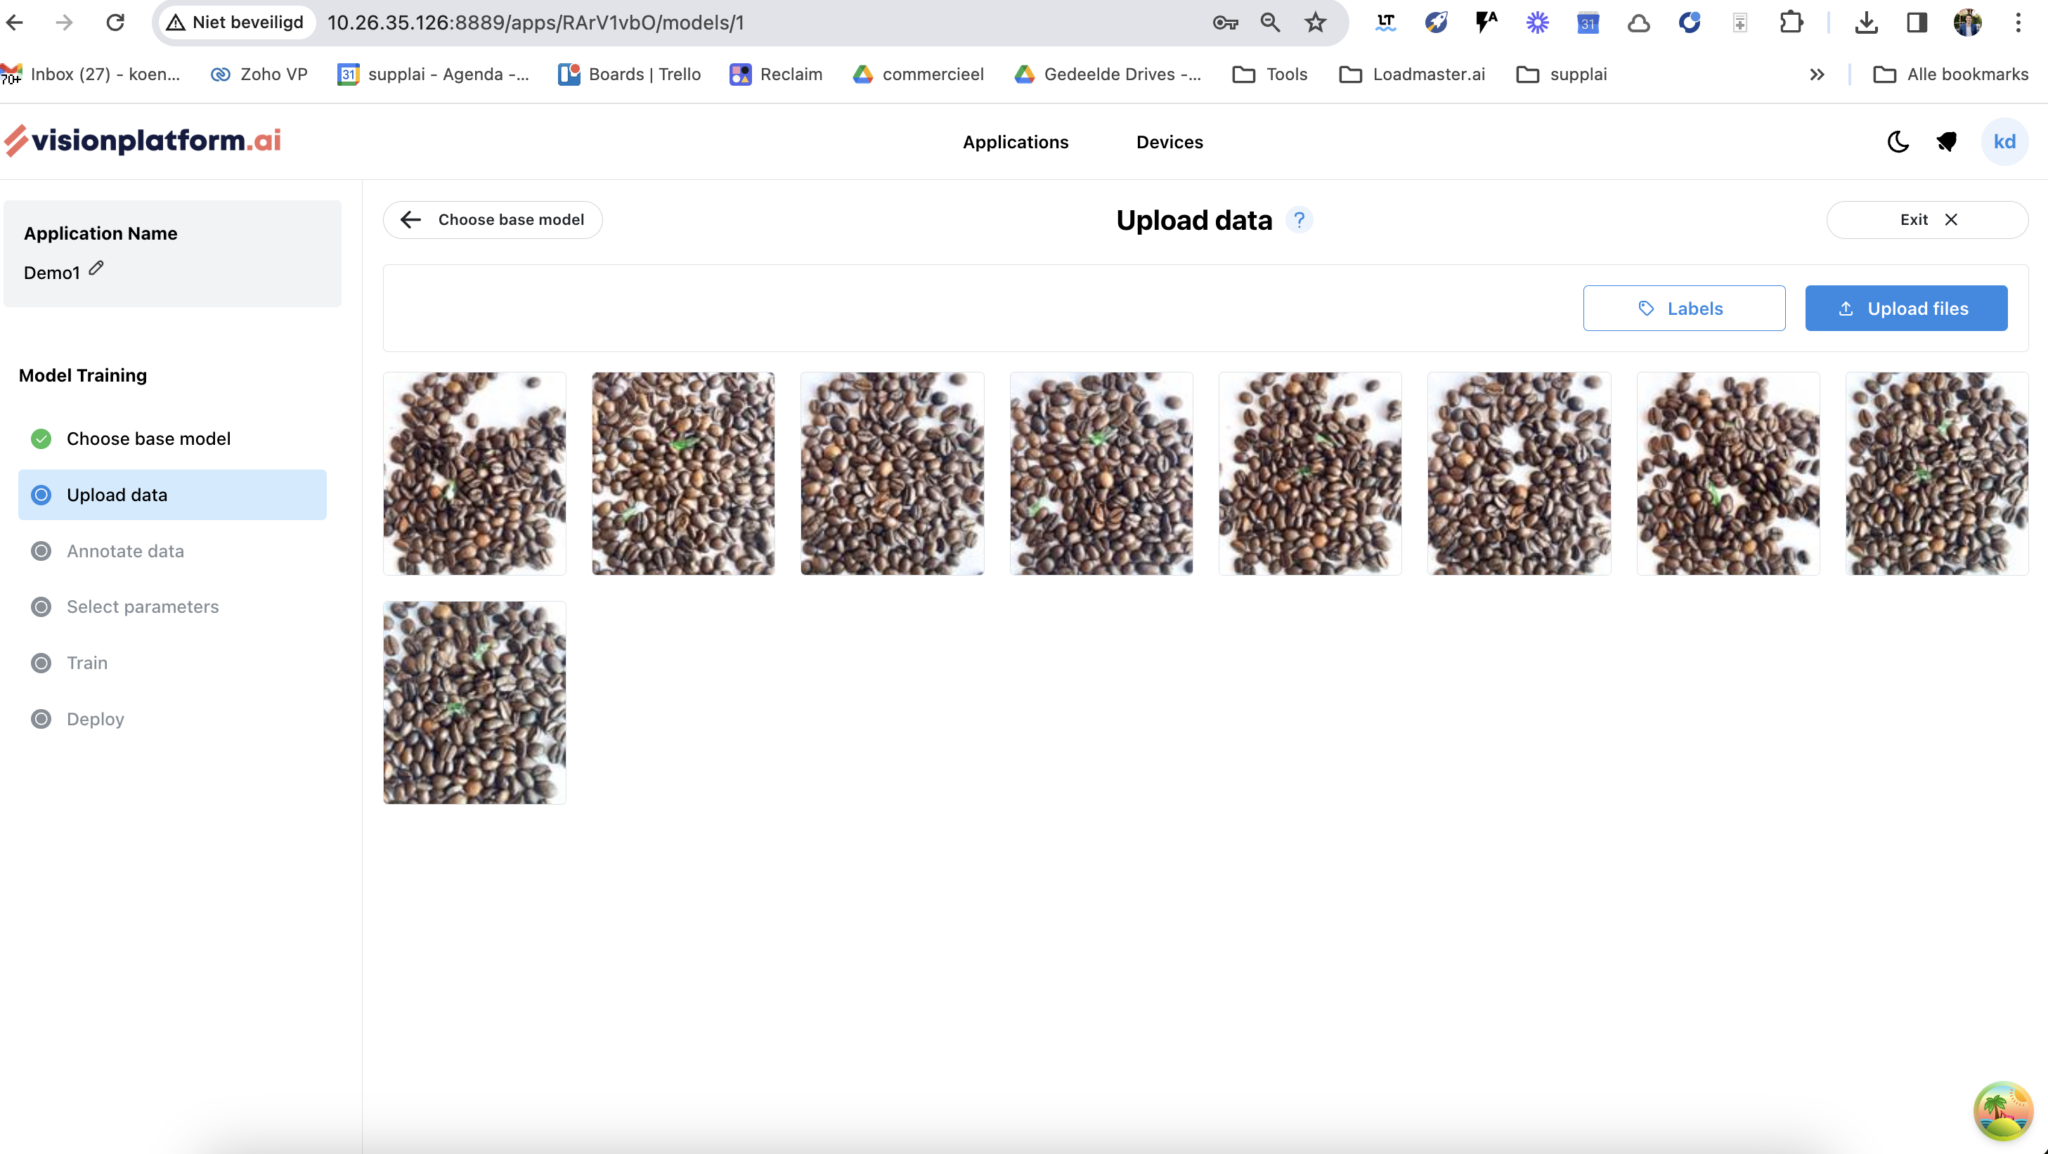This screenshot has height=1154, width=2048.
Task: Select the Upload data step indicator
Action: 40,494
